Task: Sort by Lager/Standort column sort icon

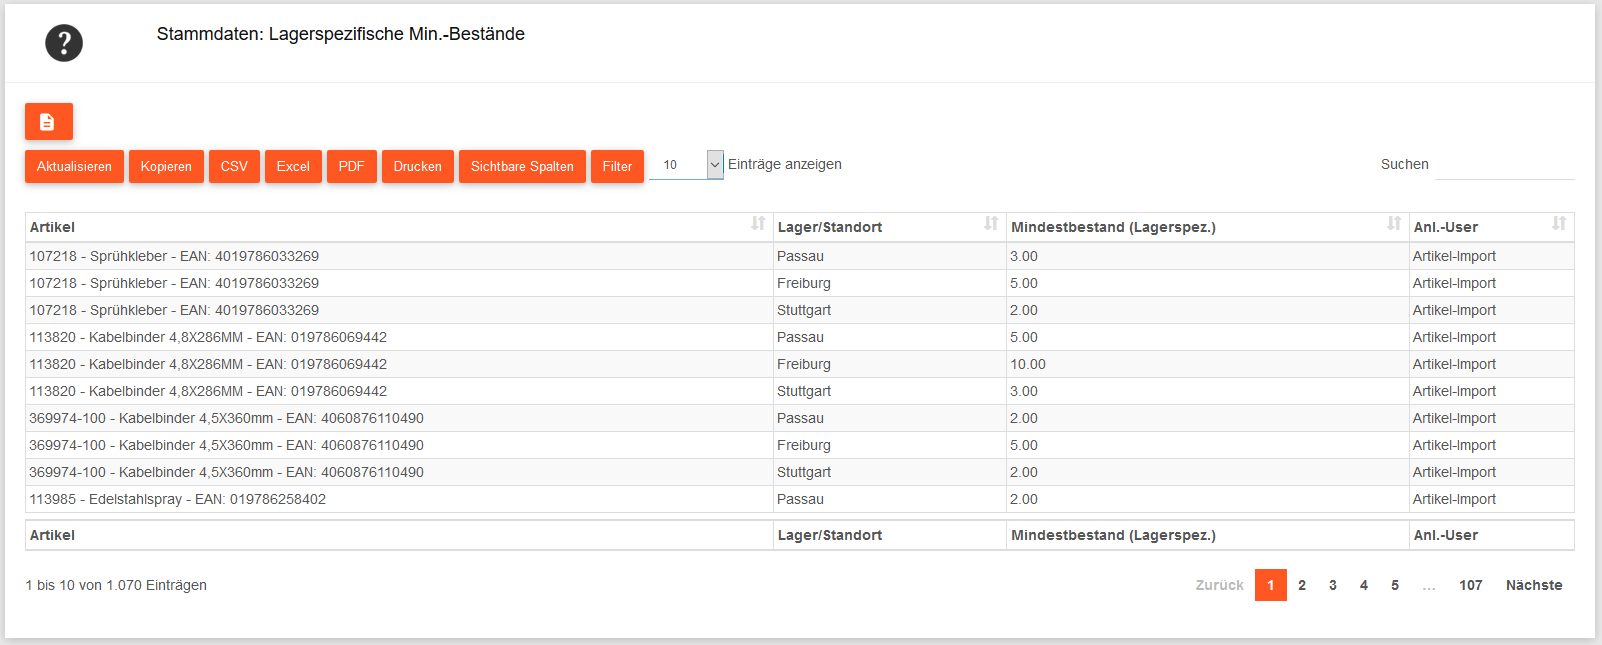Action: point(990,224)
